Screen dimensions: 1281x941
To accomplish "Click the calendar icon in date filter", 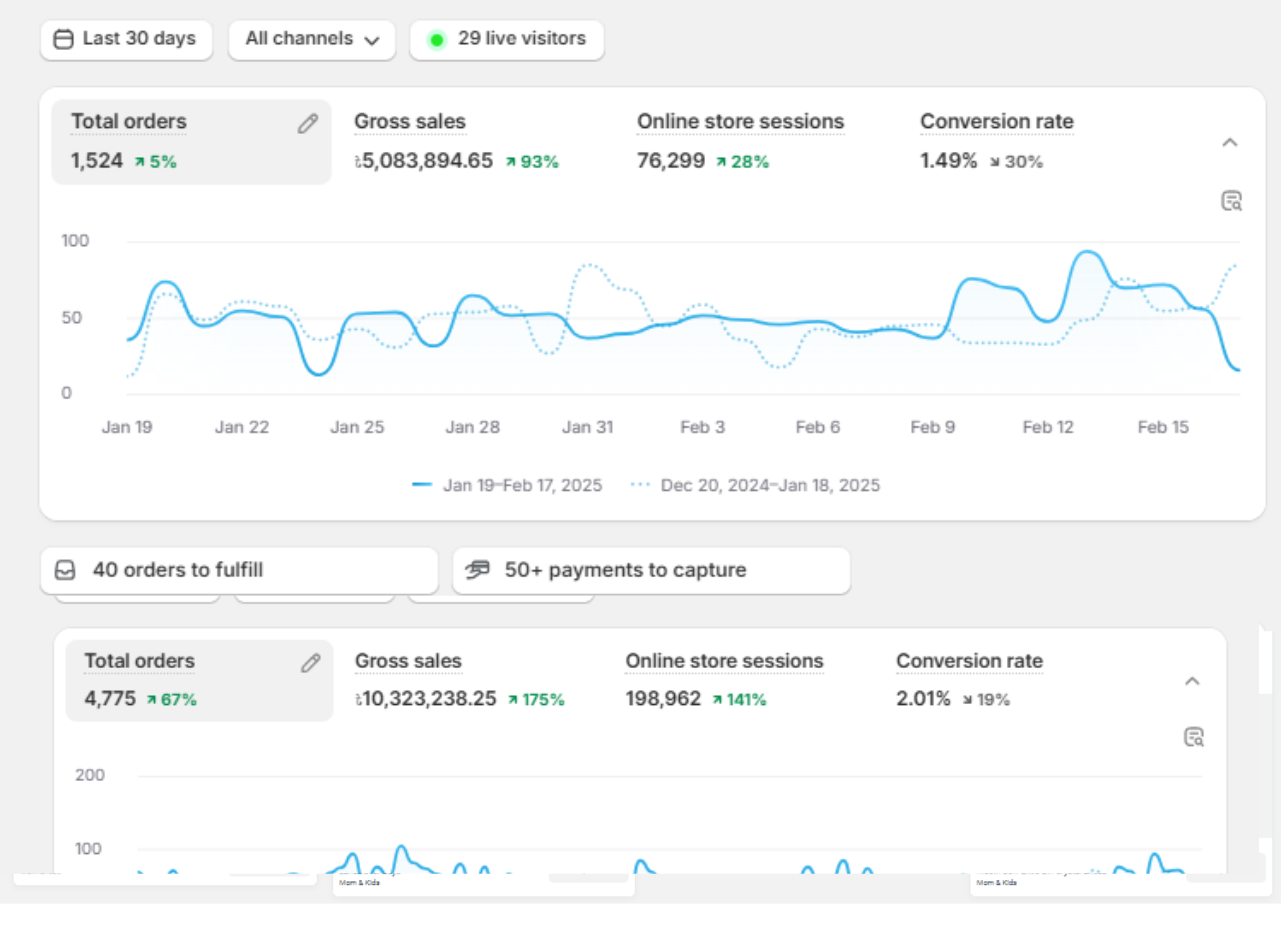I will (63, 40).
